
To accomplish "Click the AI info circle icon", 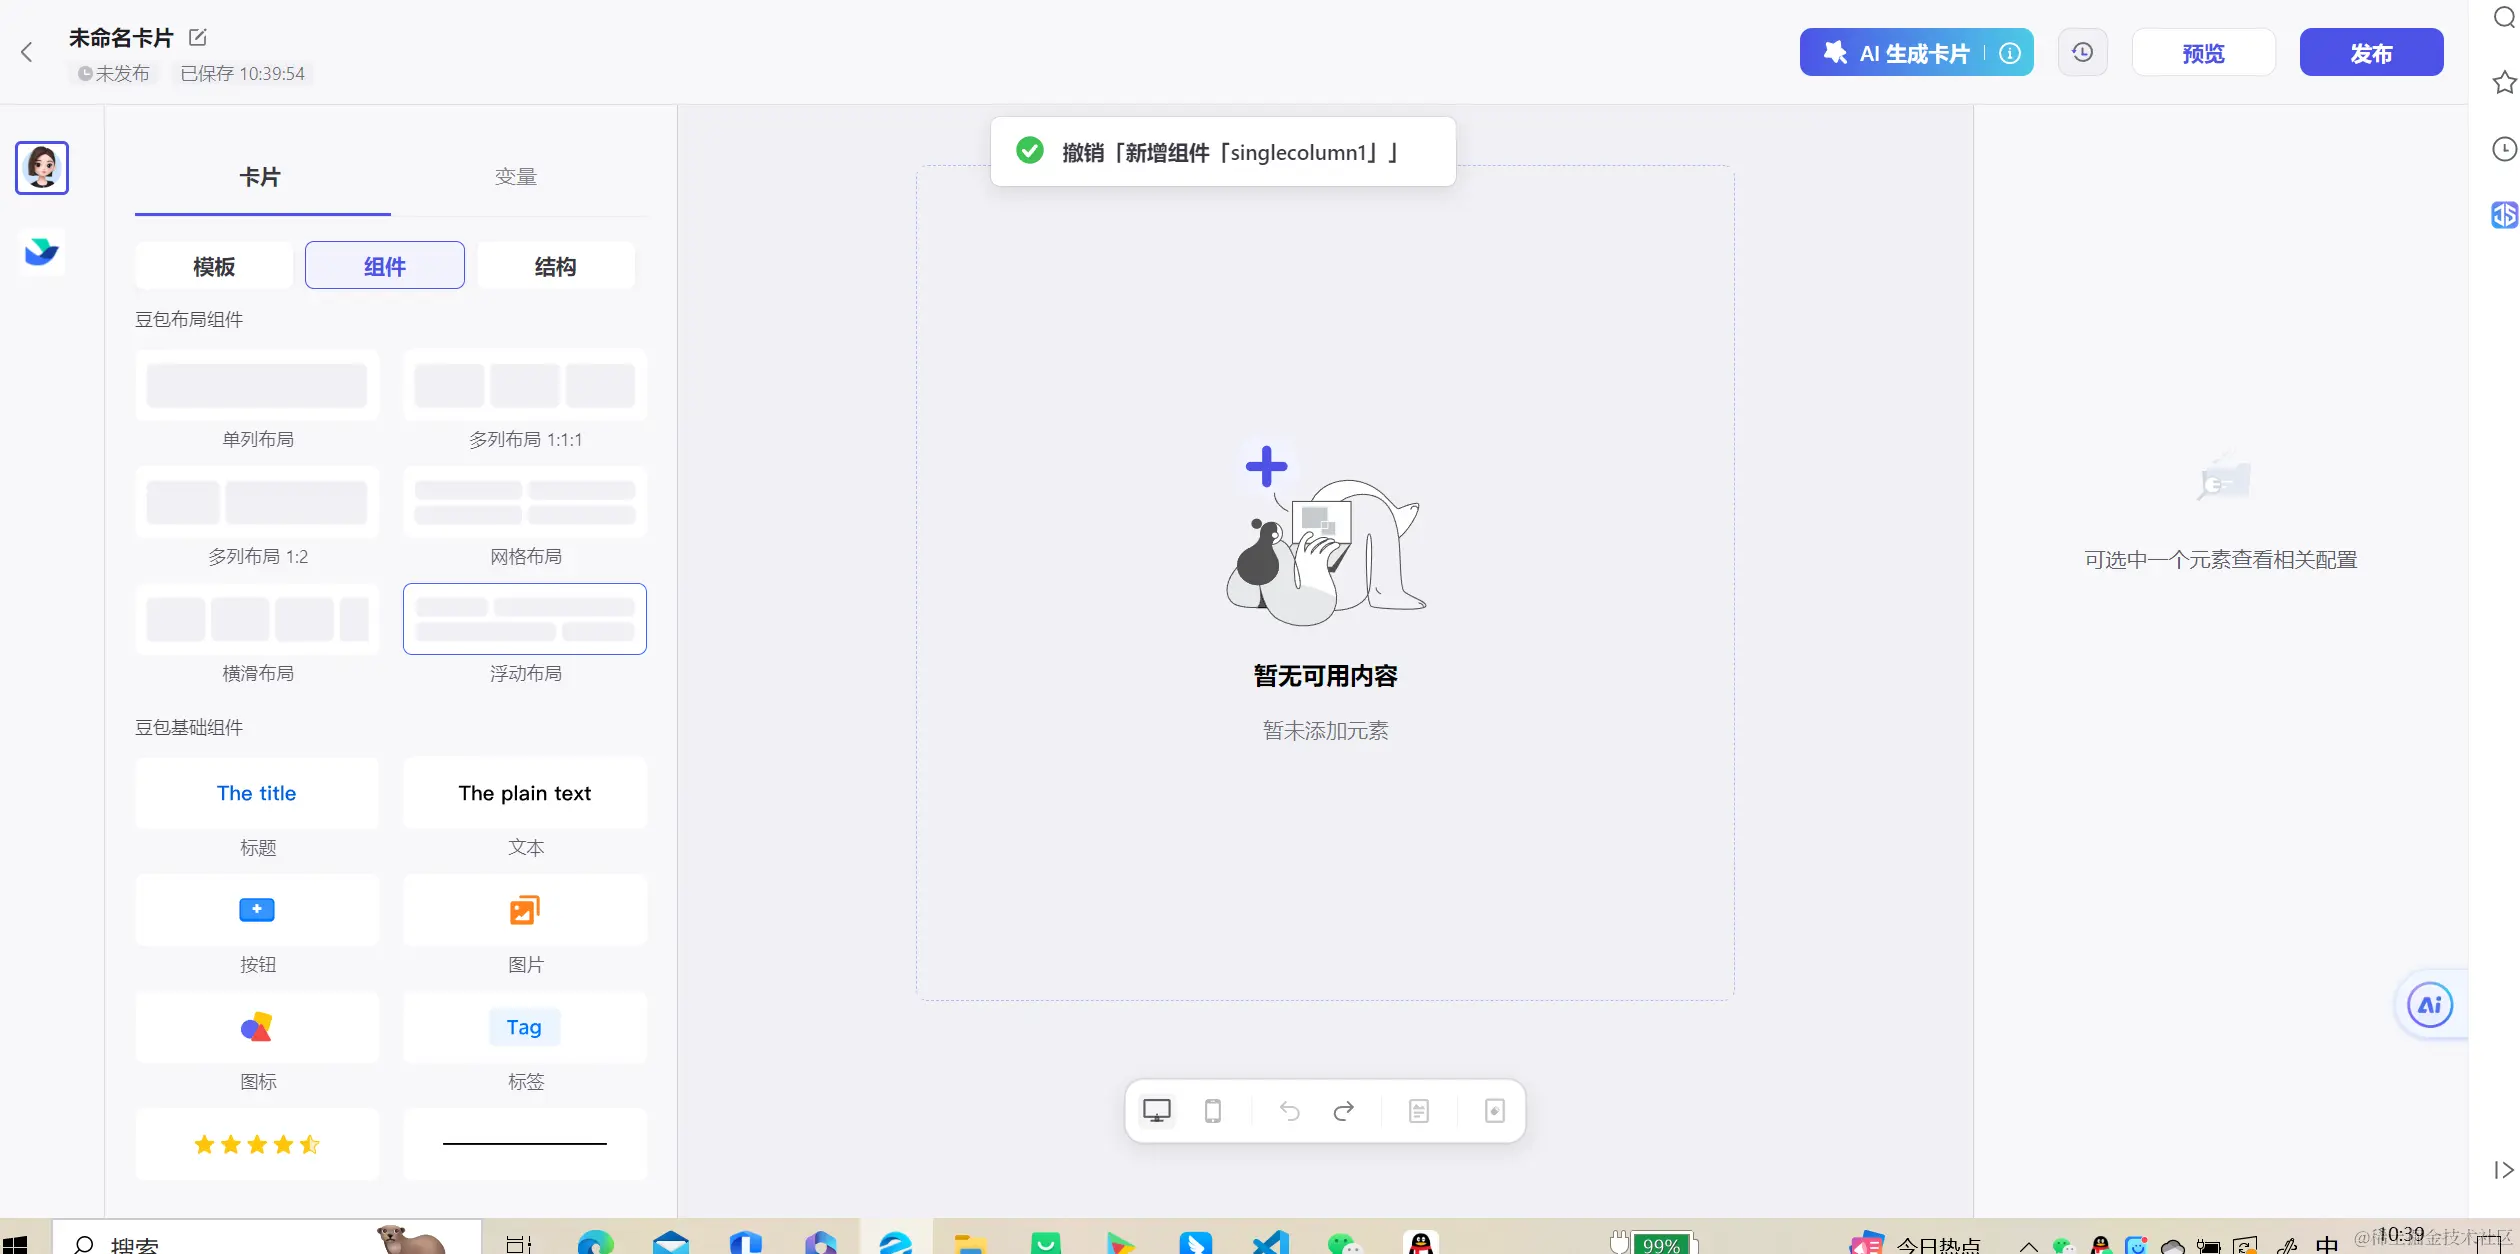I will click(x=2009, y=53).
